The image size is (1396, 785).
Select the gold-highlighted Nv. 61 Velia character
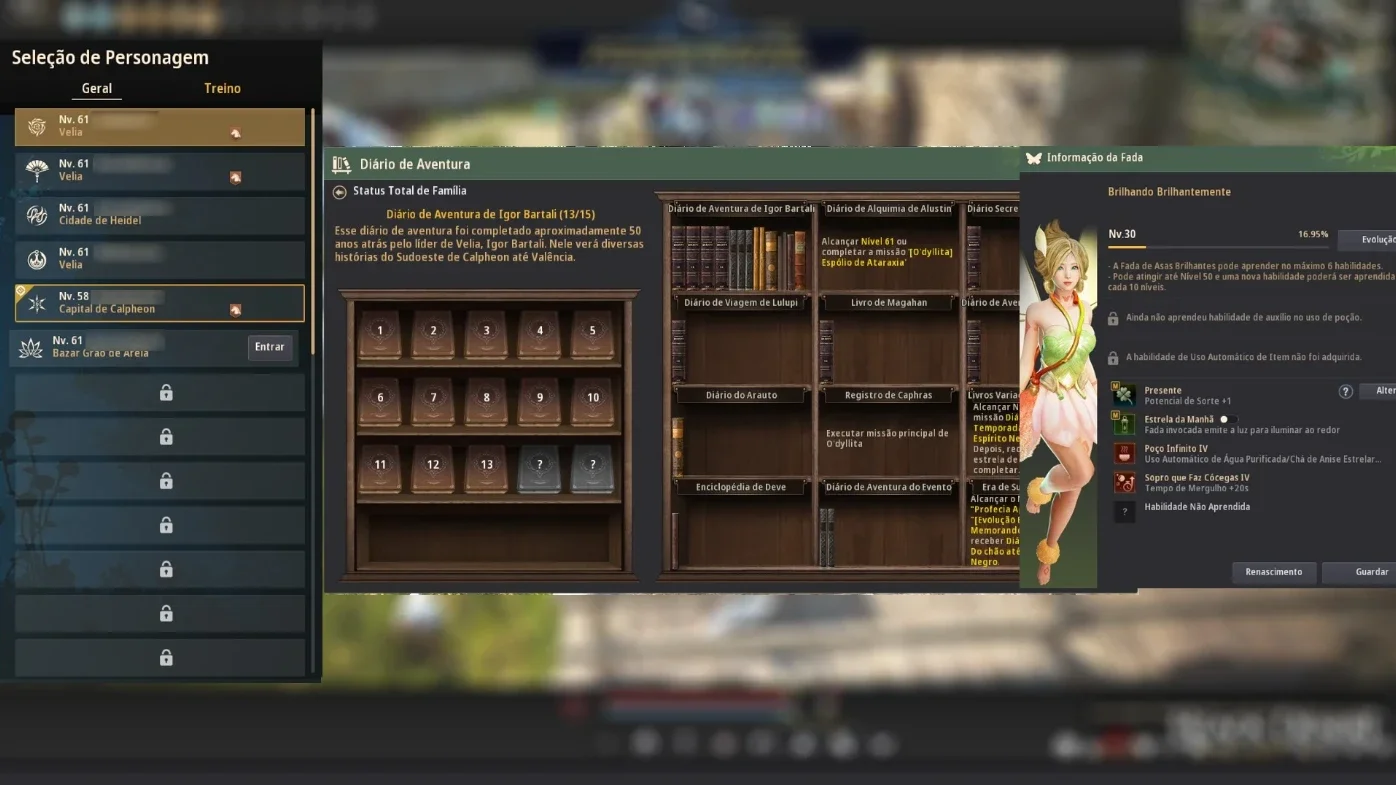[160, 127]
